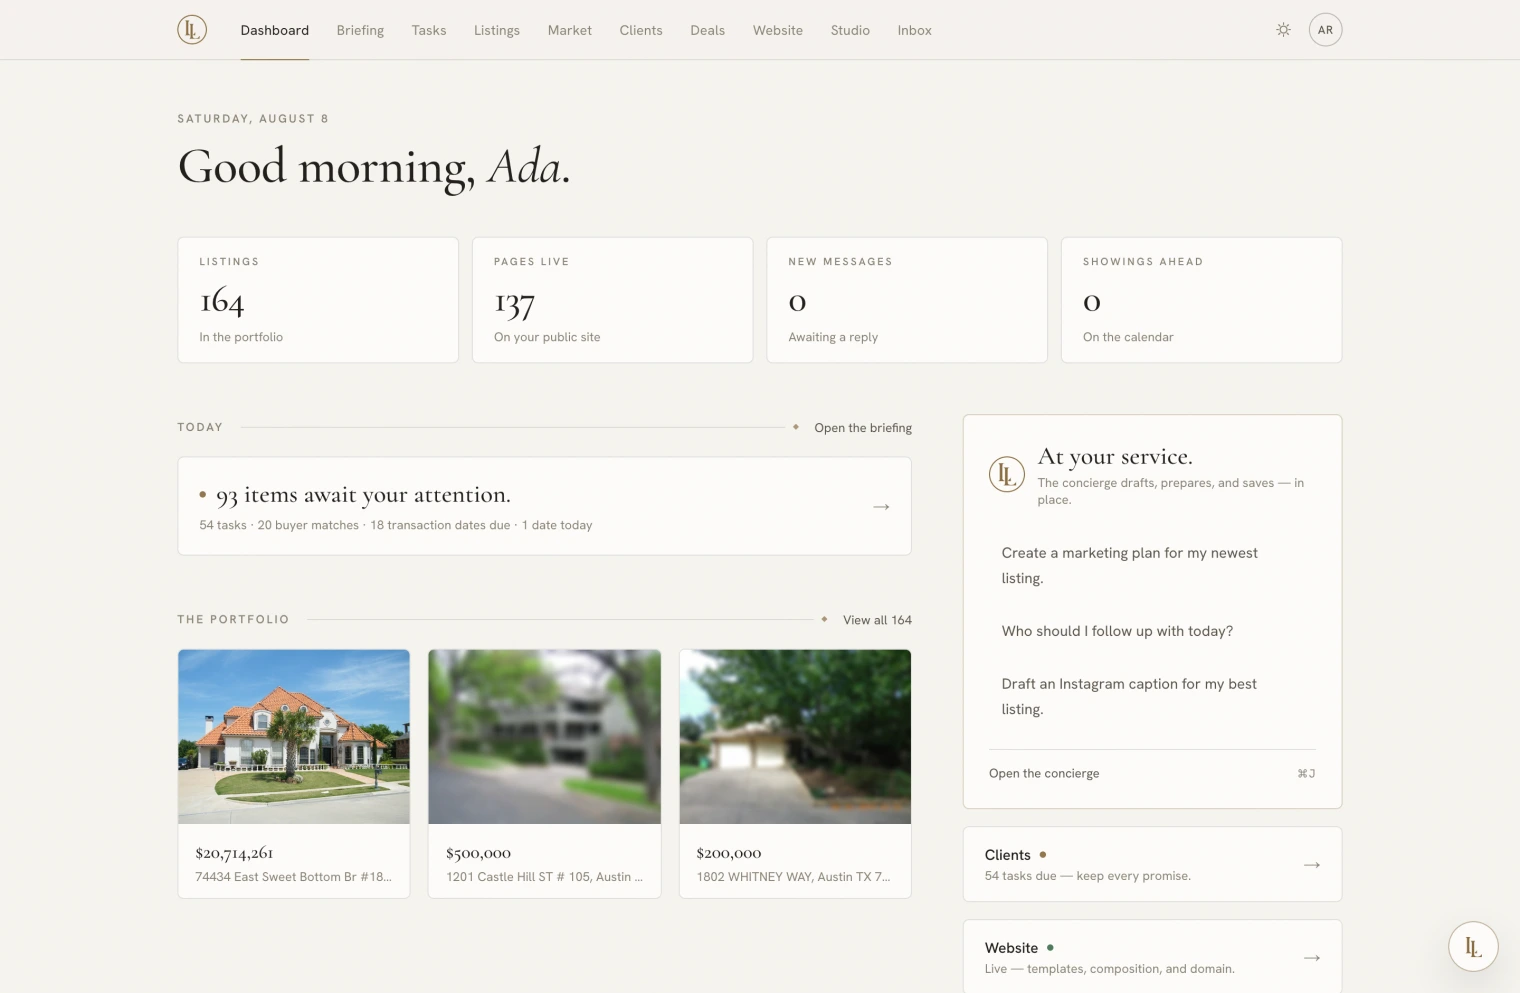Click the arrow on the Website card
Screen dimensions: 1520x993
pyautogui.click(x=1312, y=958)
